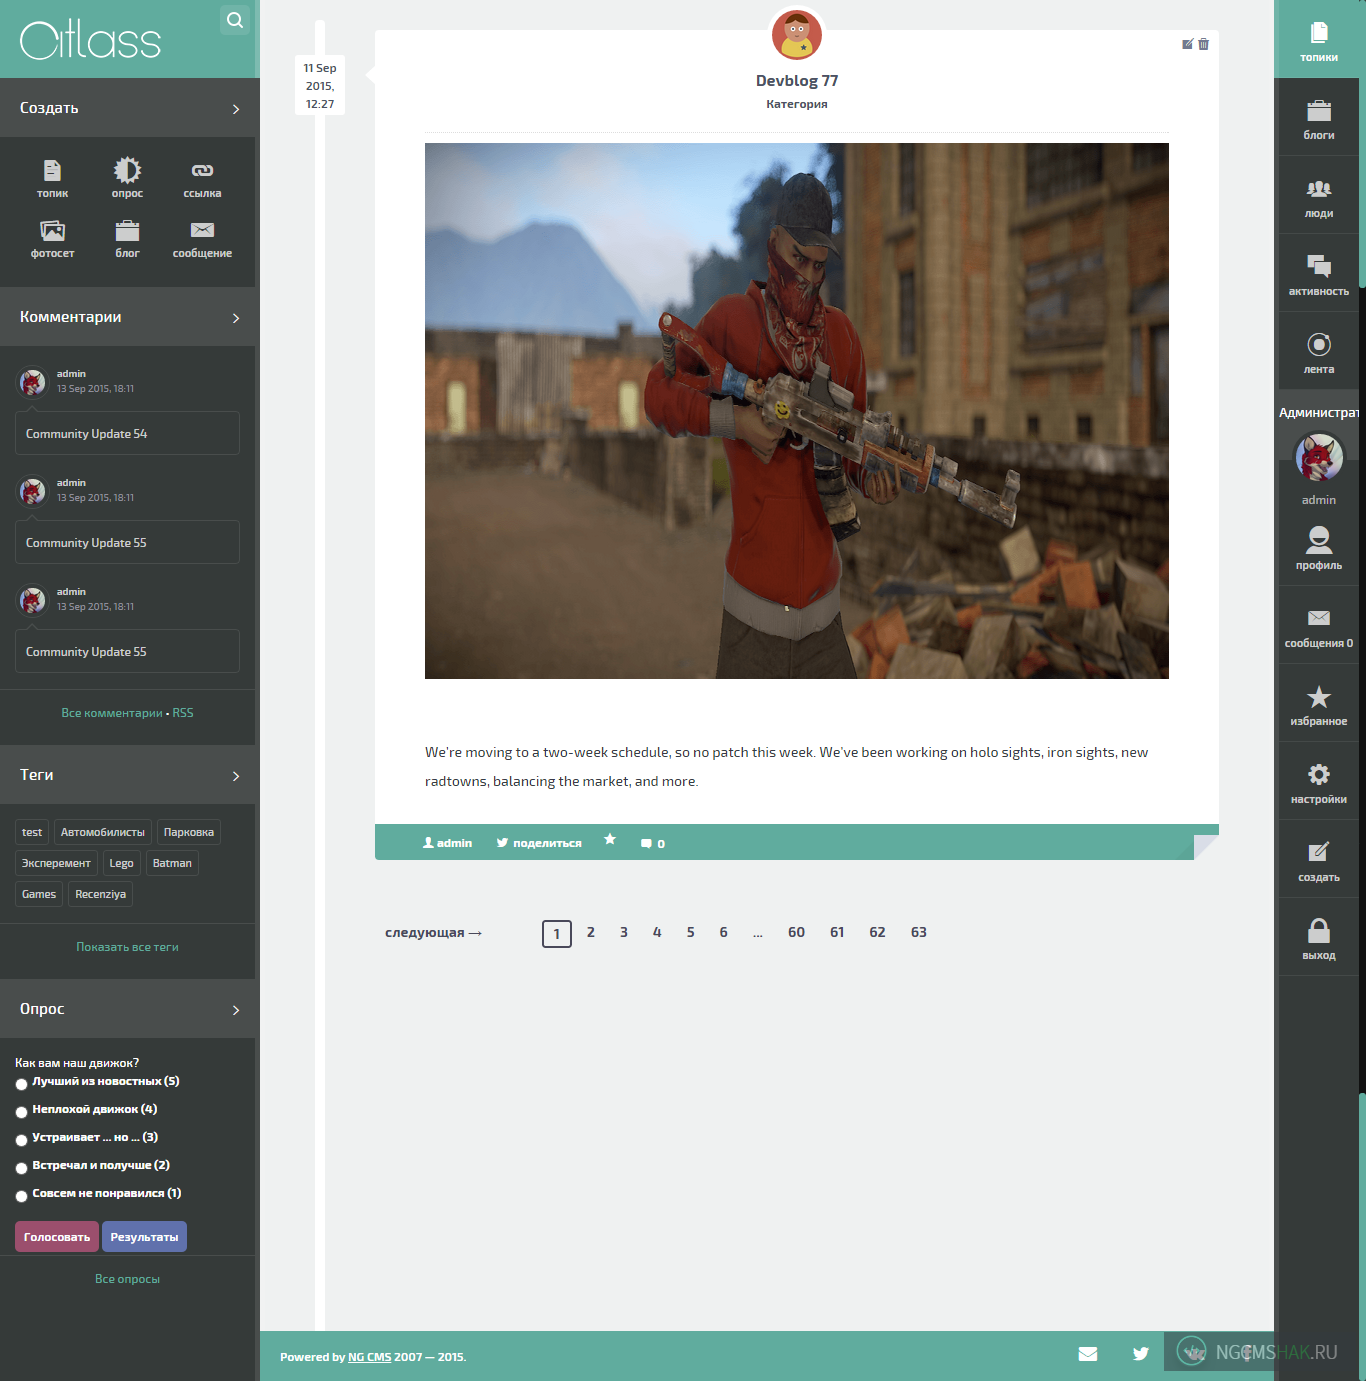Open the Devblog 77 post title

pos(797,81)
